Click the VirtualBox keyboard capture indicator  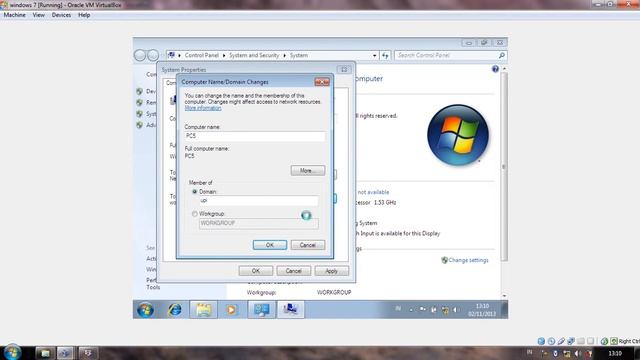613,341
